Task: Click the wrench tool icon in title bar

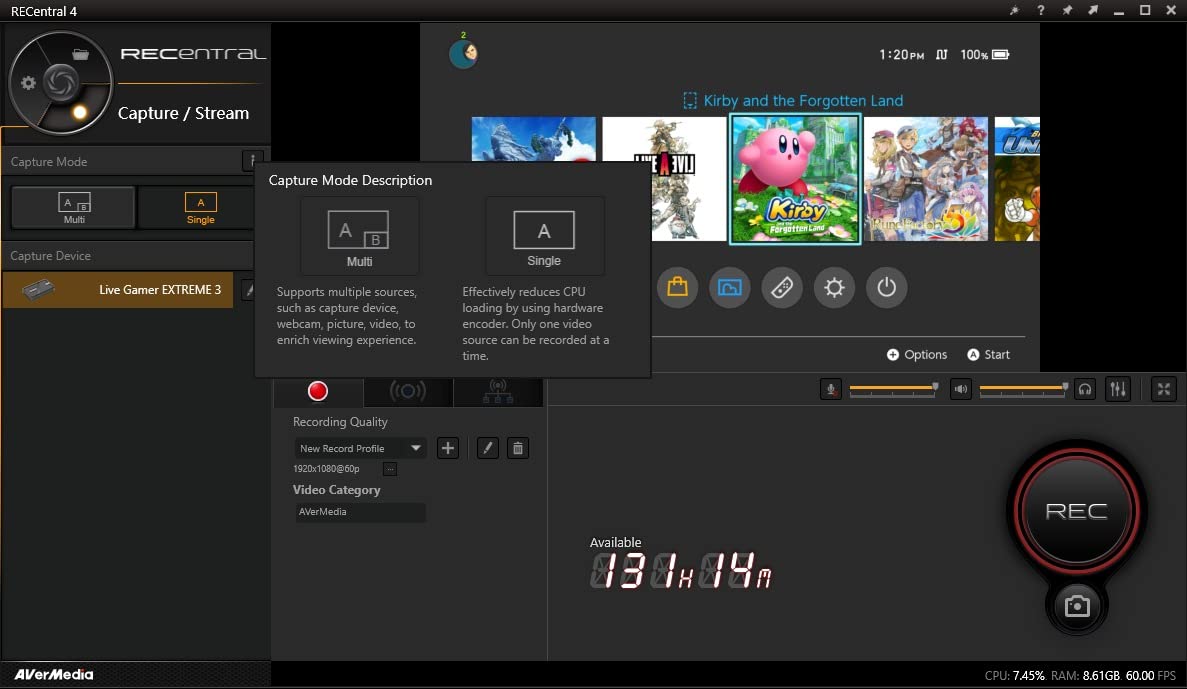Action: coord(1014,11)
